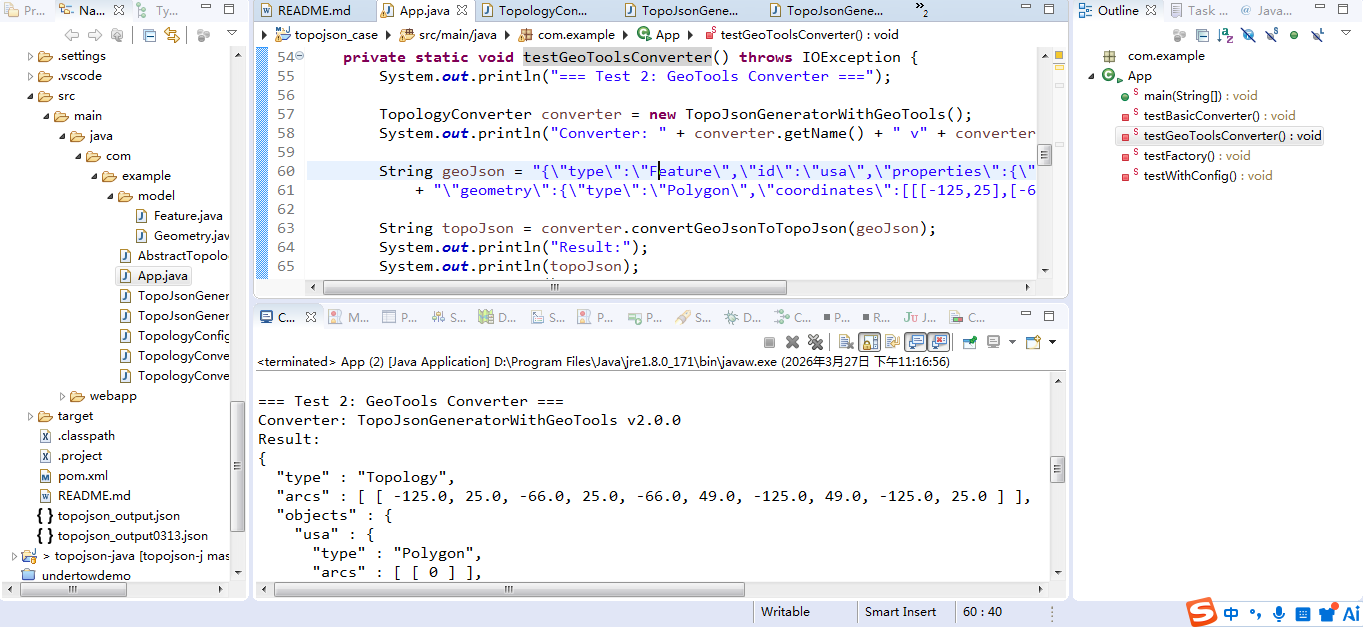The image size is (1363, 627).
Task: Expand the webapp folder
Action: (62, 396)
